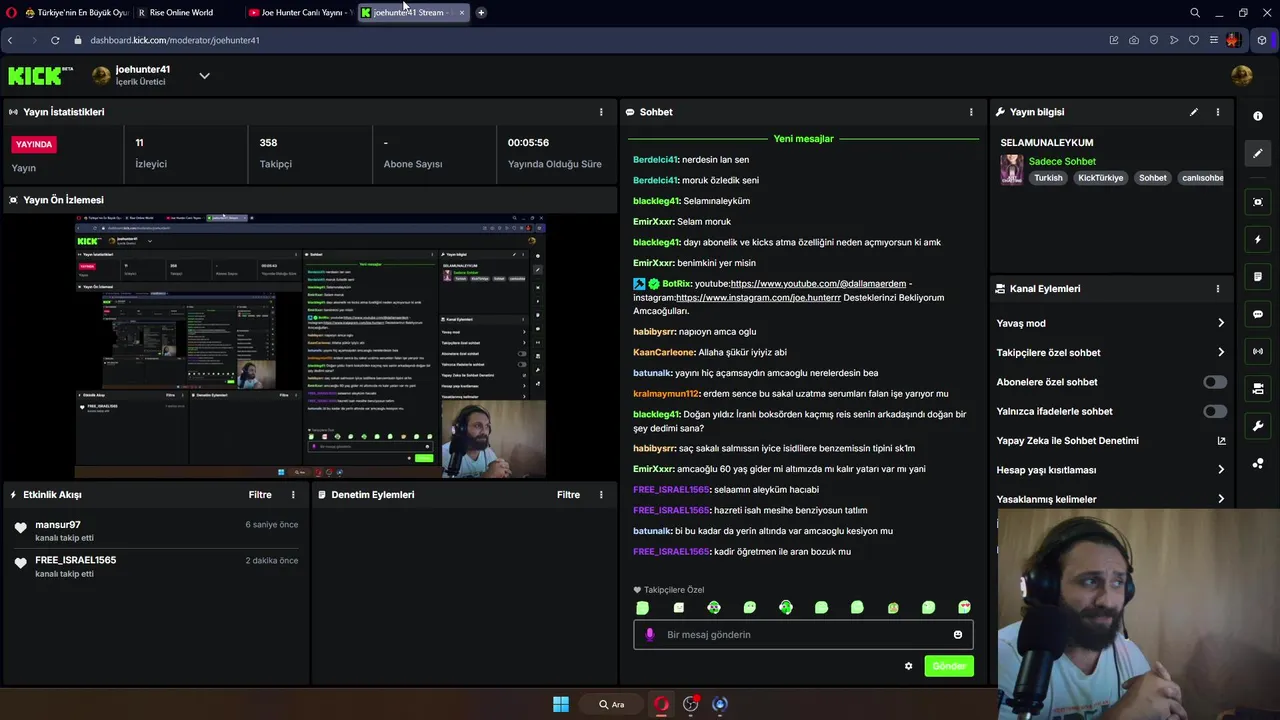
Task: Open the Ara search box on taskbar
Action: 612,704
